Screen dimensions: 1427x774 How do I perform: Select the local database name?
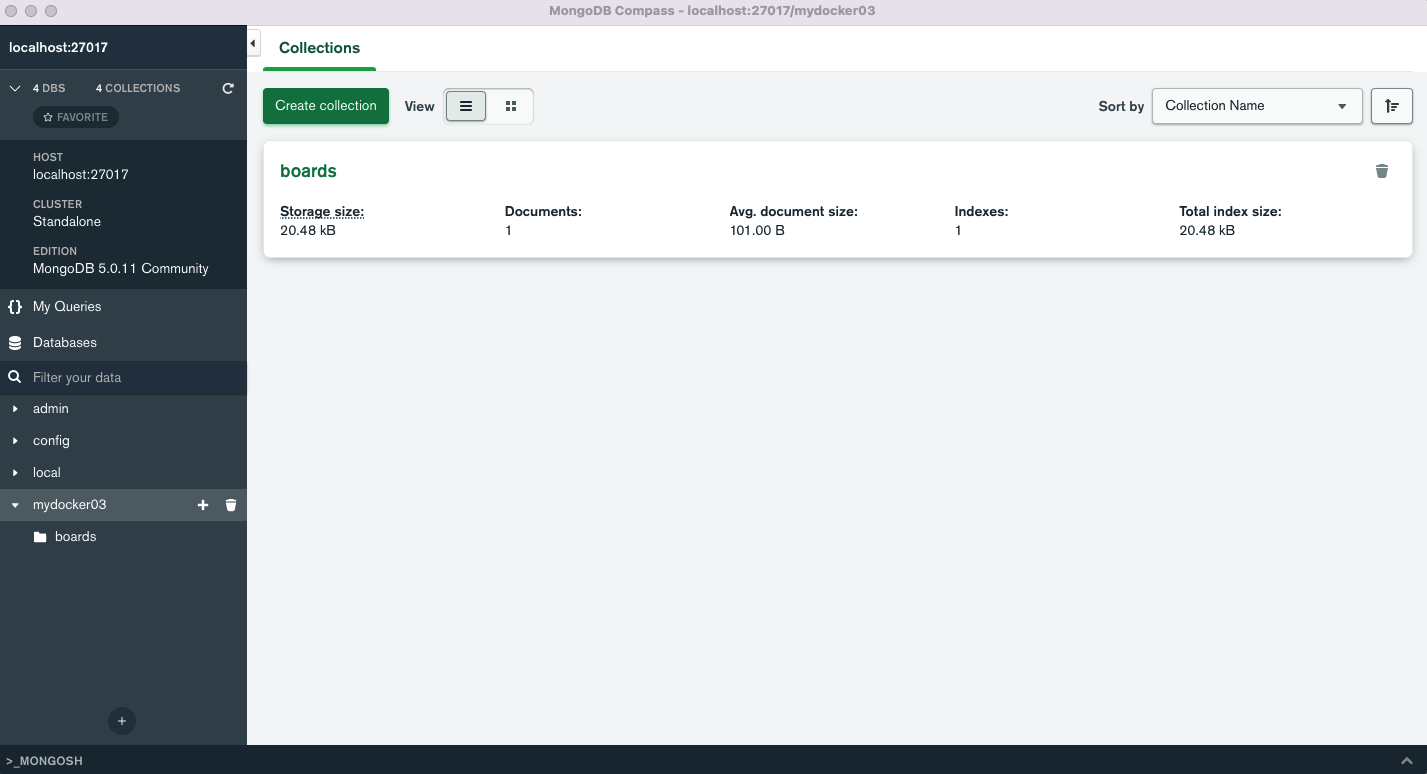[x=47, y=473]
